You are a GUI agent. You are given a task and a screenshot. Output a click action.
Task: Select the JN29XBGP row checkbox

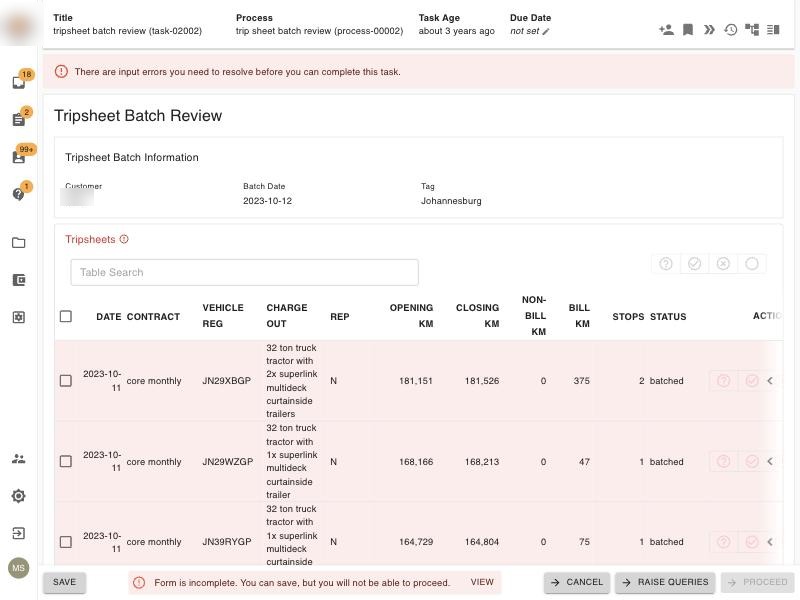tap(66, 381)
